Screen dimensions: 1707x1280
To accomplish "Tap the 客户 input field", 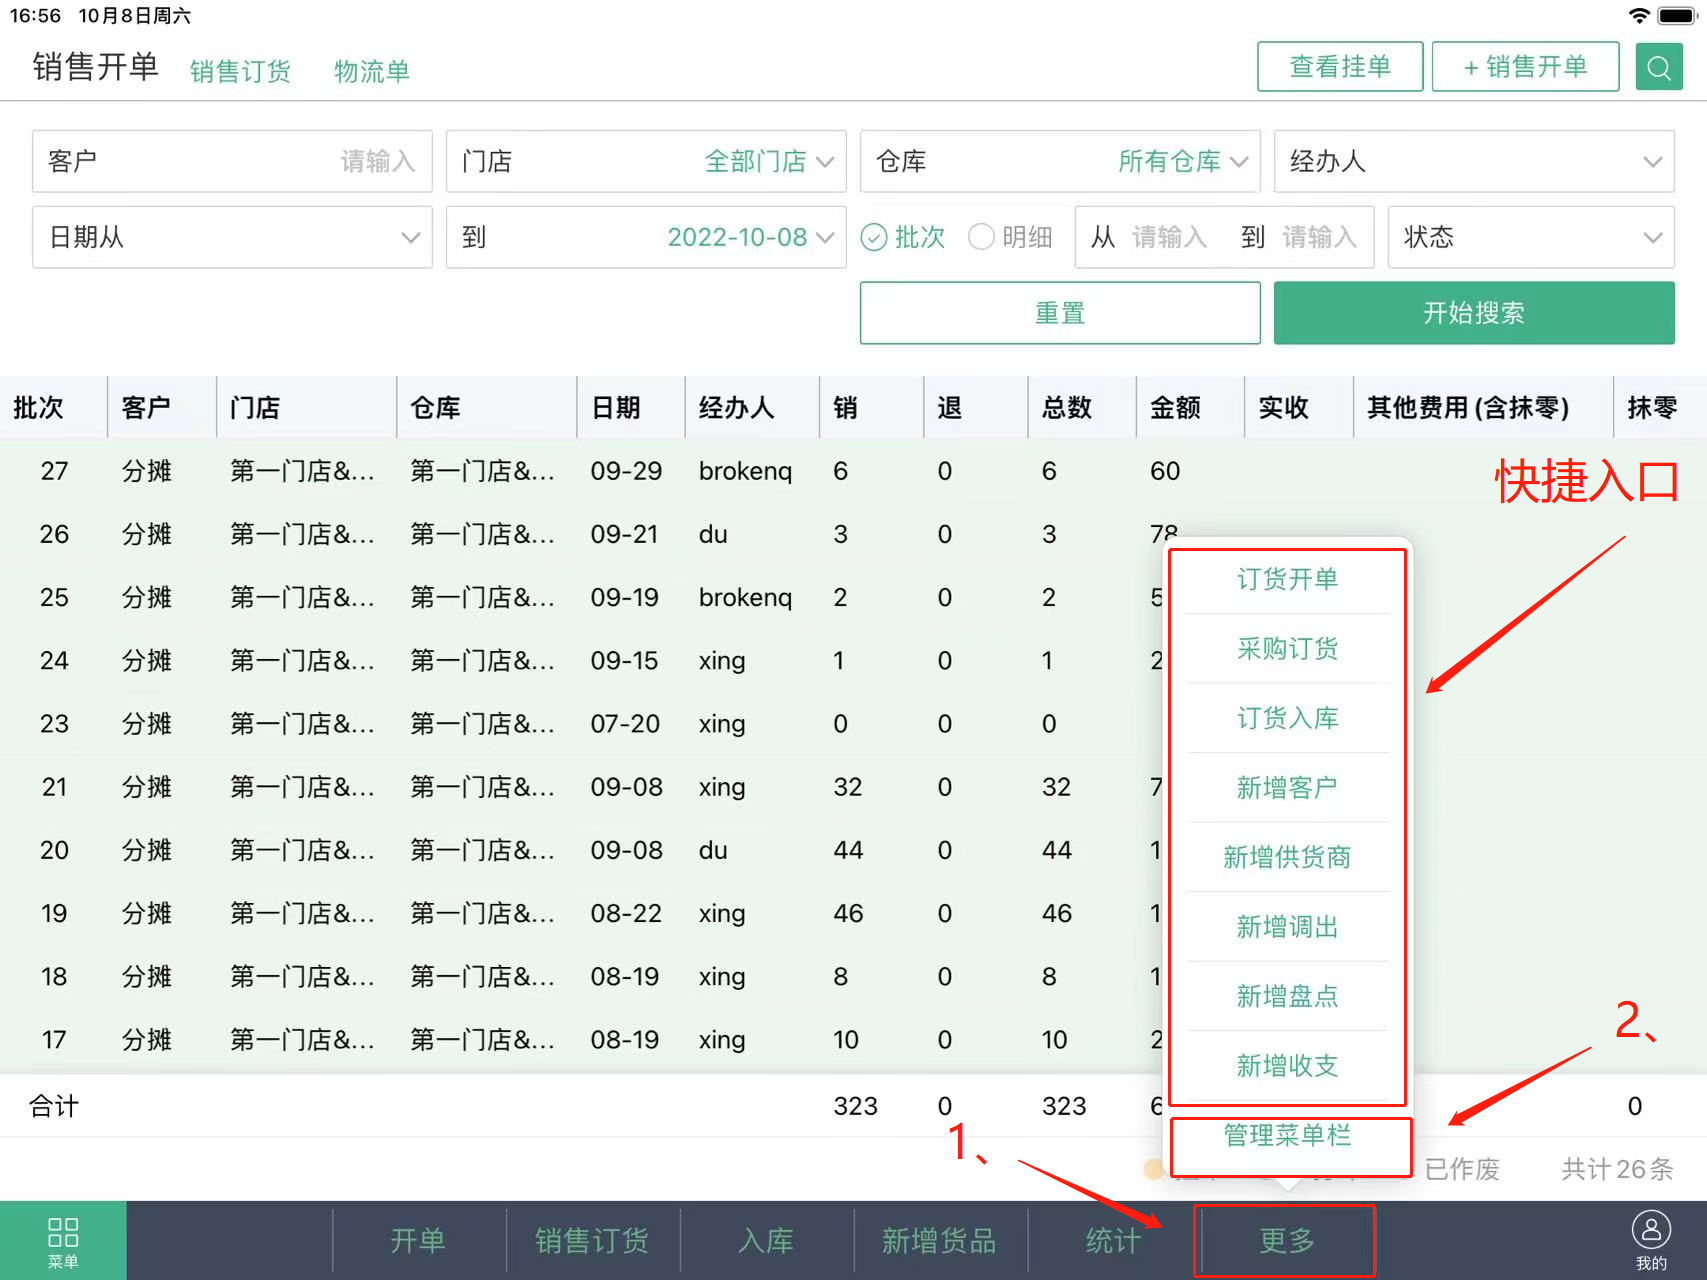I will [x=232, y=161].
